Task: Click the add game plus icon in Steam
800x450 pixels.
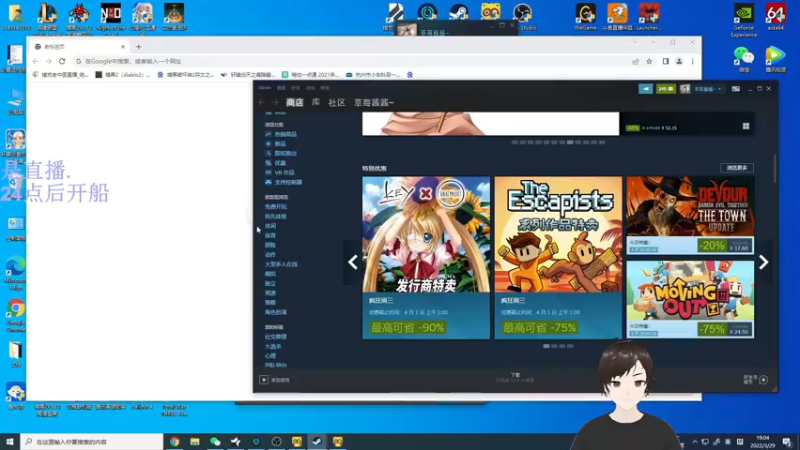Action: [264, 380]
